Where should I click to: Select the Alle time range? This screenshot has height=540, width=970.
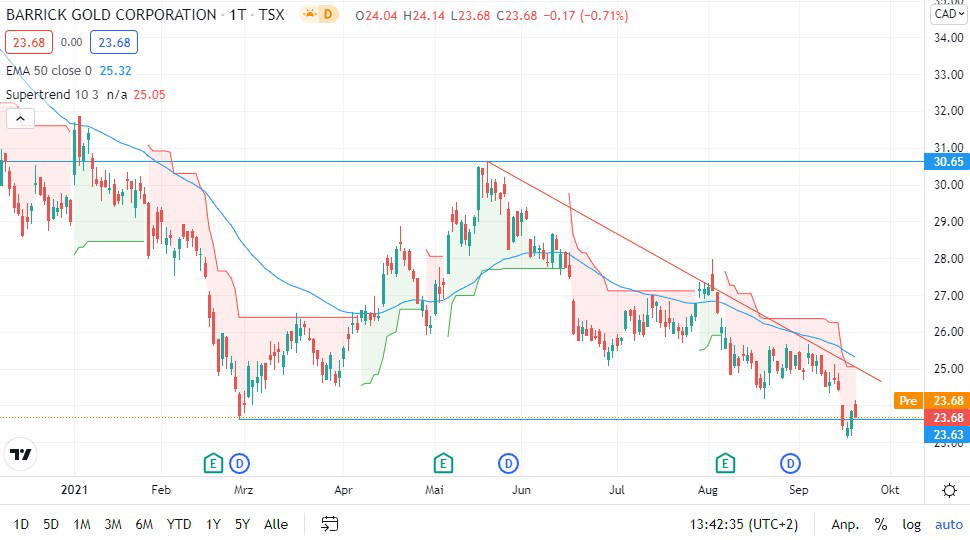tap(276, 525)
